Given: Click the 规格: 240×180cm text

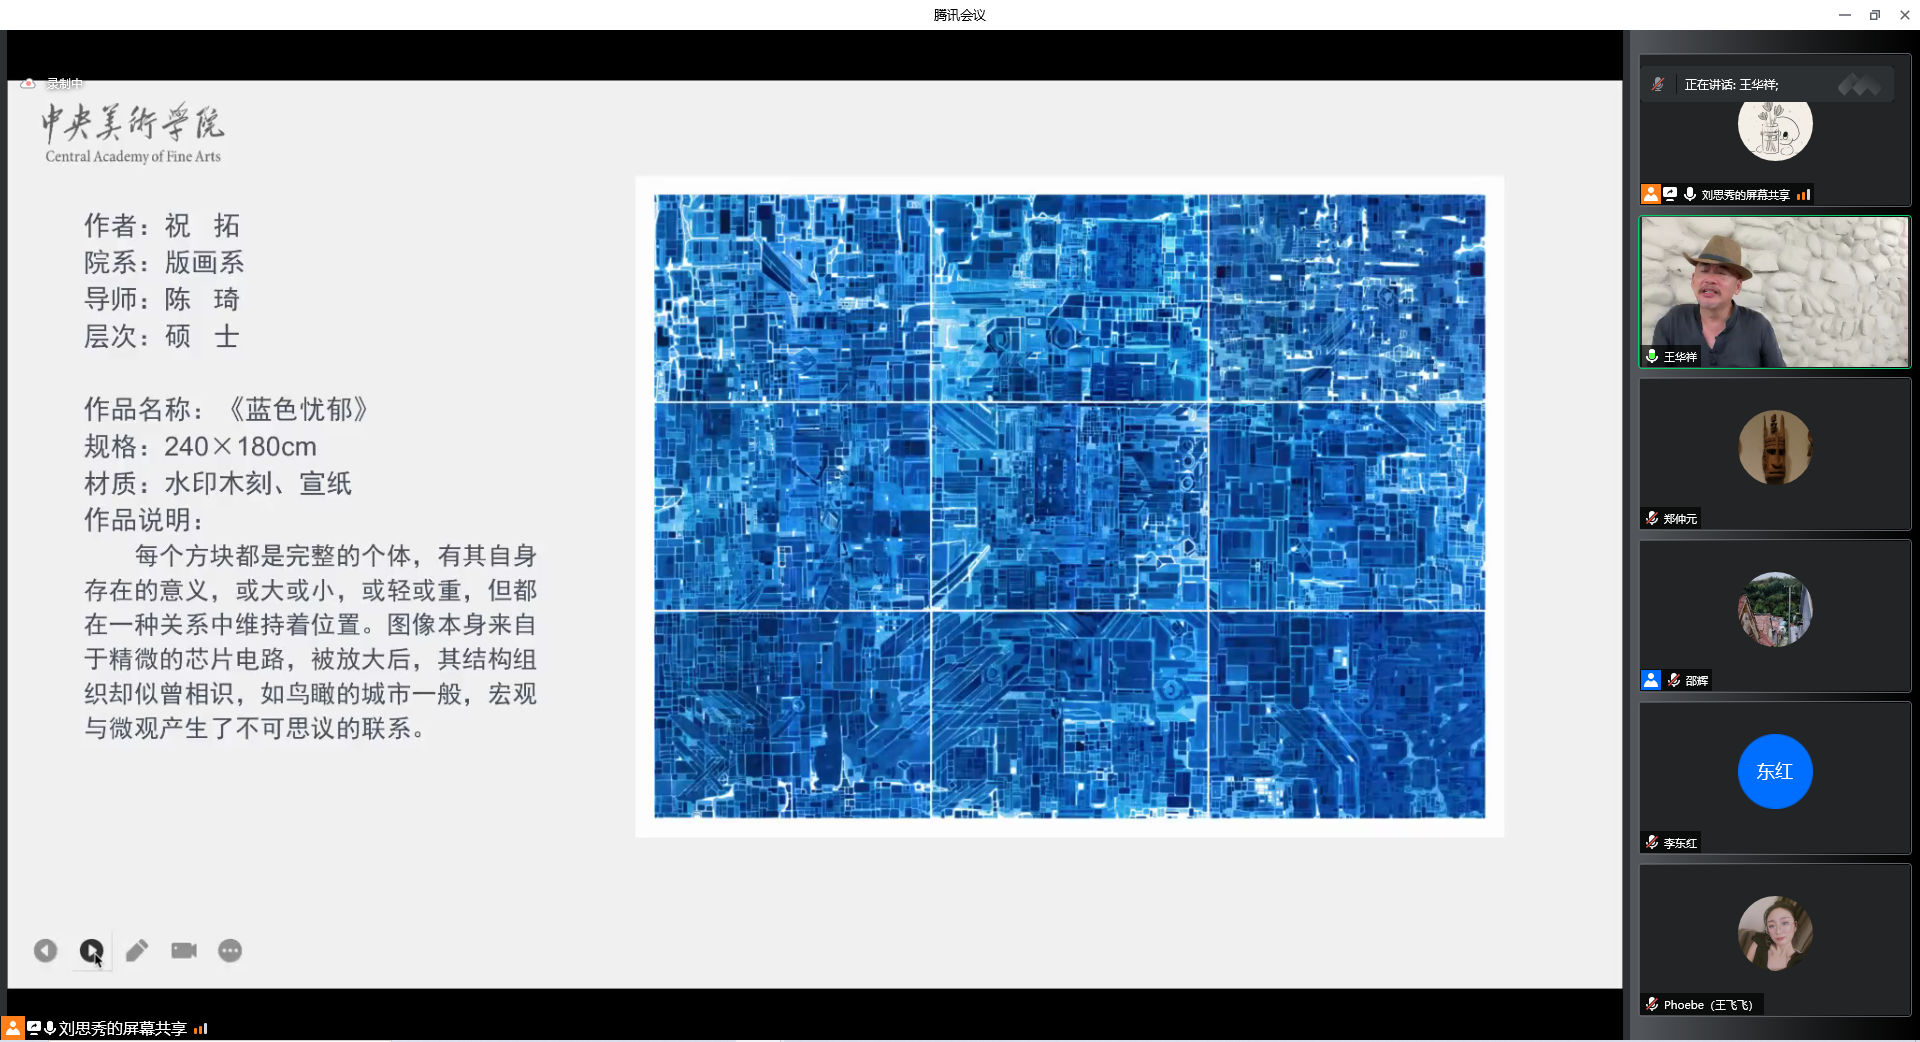Looking at the screenshot, I should 200,446.
